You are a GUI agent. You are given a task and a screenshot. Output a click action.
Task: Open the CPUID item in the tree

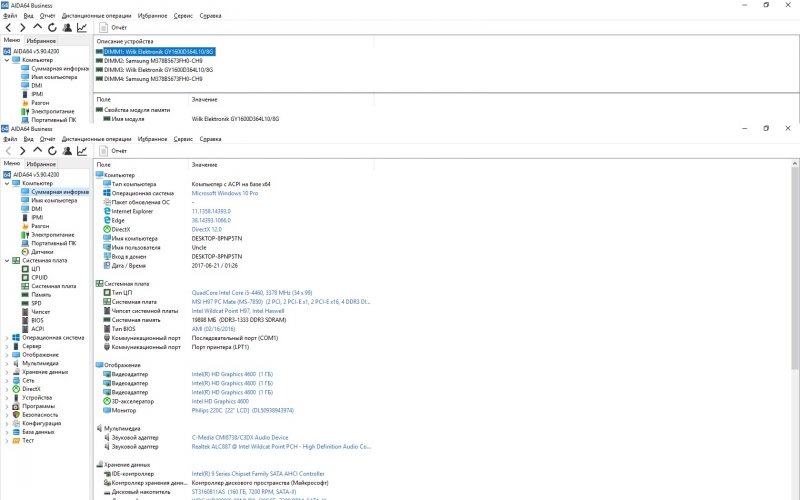tap(39, 277)
